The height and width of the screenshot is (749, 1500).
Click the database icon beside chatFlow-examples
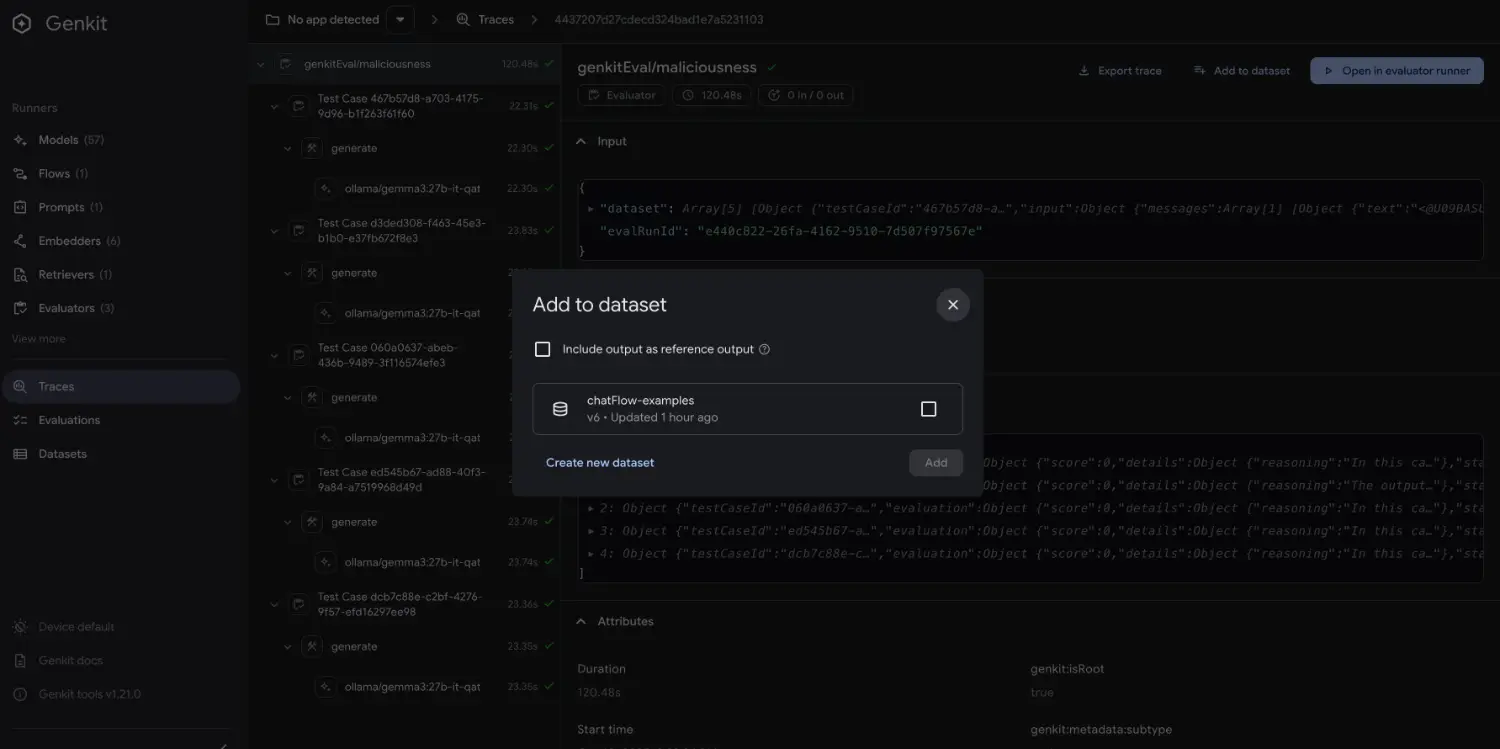[560, 409]
